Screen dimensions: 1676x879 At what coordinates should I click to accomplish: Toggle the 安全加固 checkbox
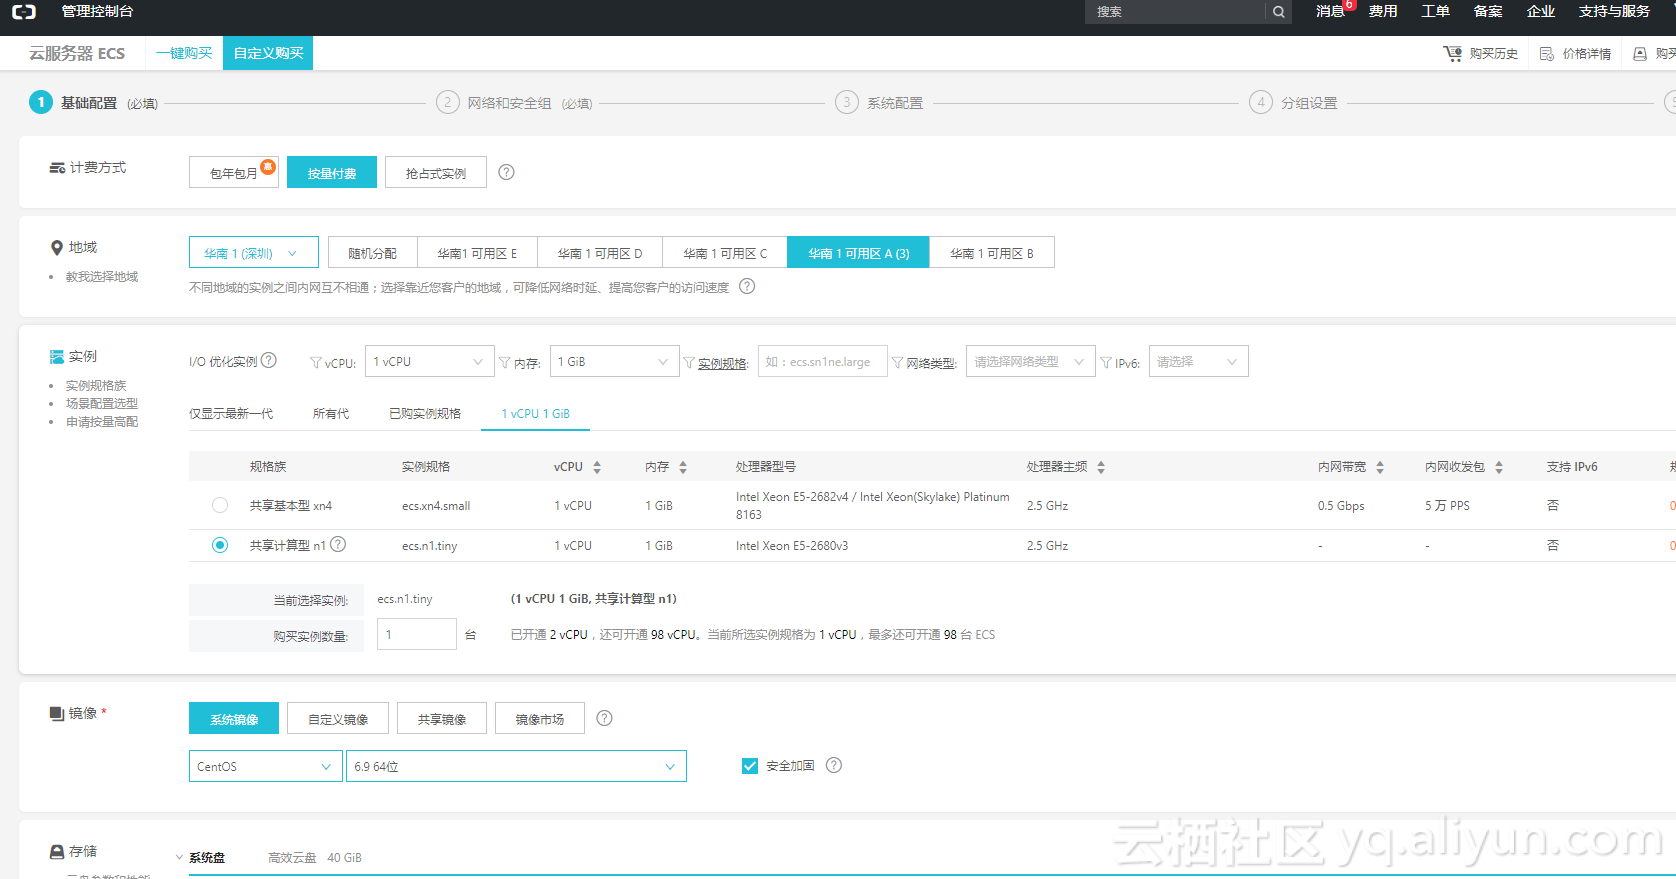click(750, 766)
